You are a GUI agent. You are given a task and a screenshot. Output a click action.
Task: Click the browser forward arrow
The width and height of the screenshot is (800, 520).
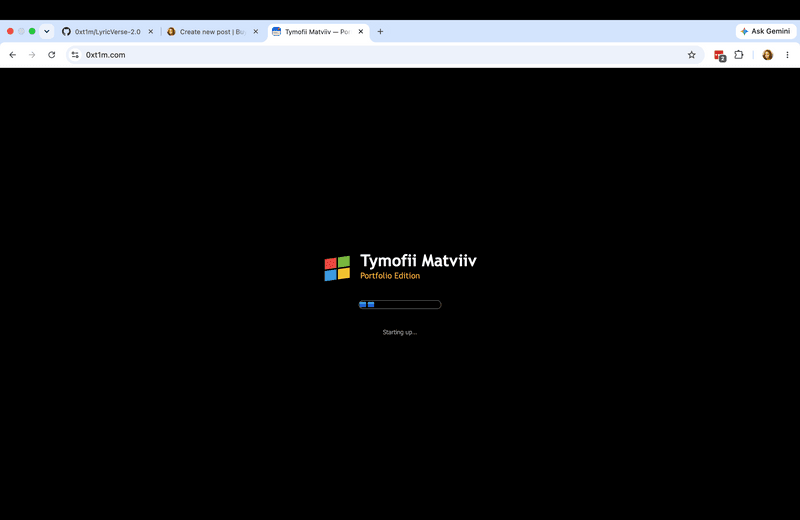coord(32,55)
